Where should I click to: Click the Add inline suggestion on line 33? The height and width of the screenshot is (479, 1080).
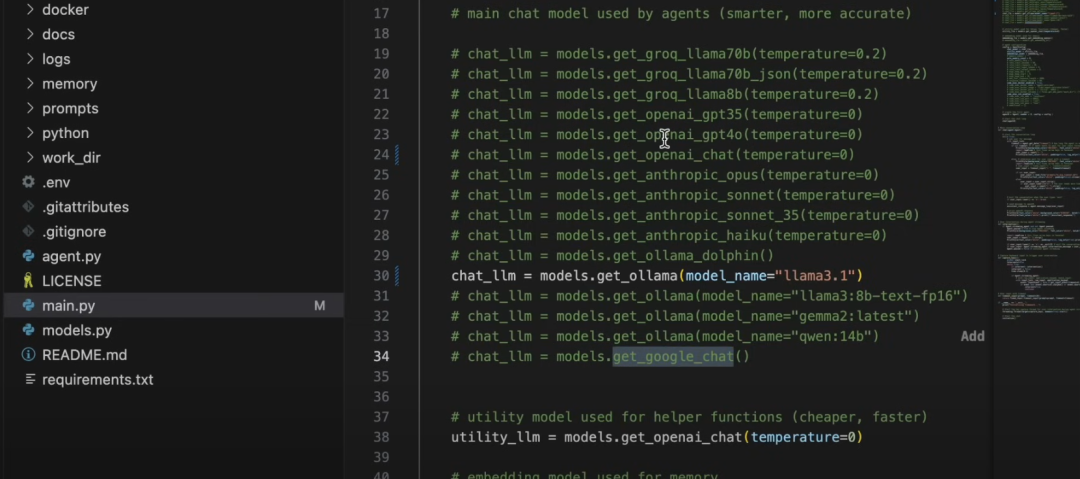tap(972, 336)
